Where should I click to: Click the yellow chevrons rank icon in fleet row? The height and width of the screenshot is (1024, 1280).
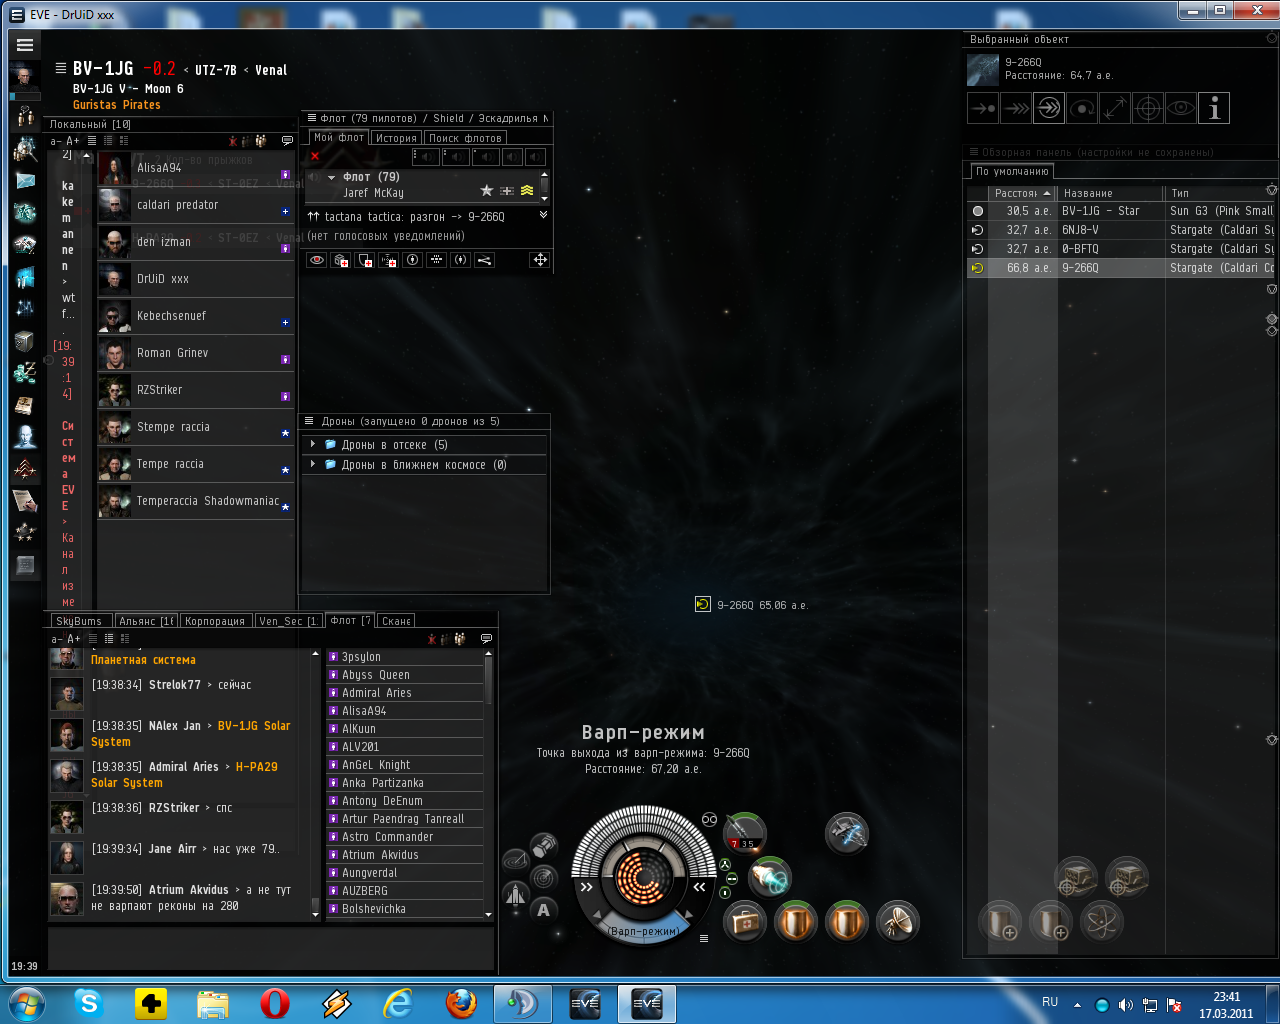pos(527,190)
